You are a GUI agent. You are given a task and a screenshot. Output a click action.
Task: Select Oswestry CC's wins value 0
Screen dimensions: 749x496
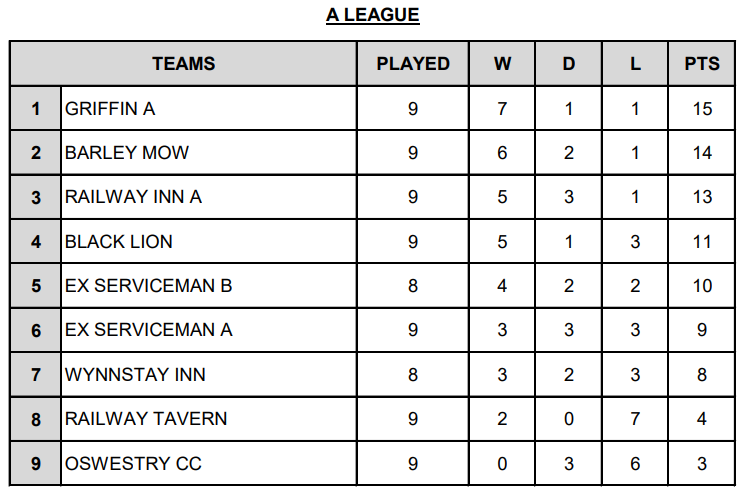point(502,463)
